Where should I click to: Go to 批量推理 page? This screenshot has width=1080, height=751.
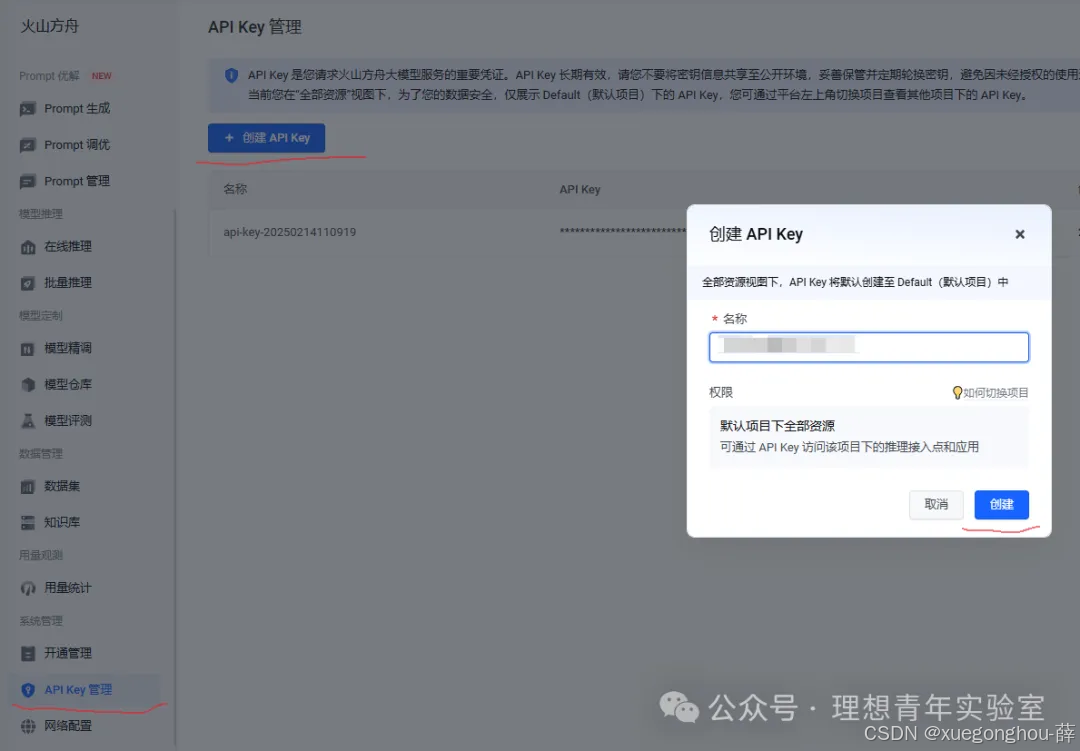click(x=68, y=282)
